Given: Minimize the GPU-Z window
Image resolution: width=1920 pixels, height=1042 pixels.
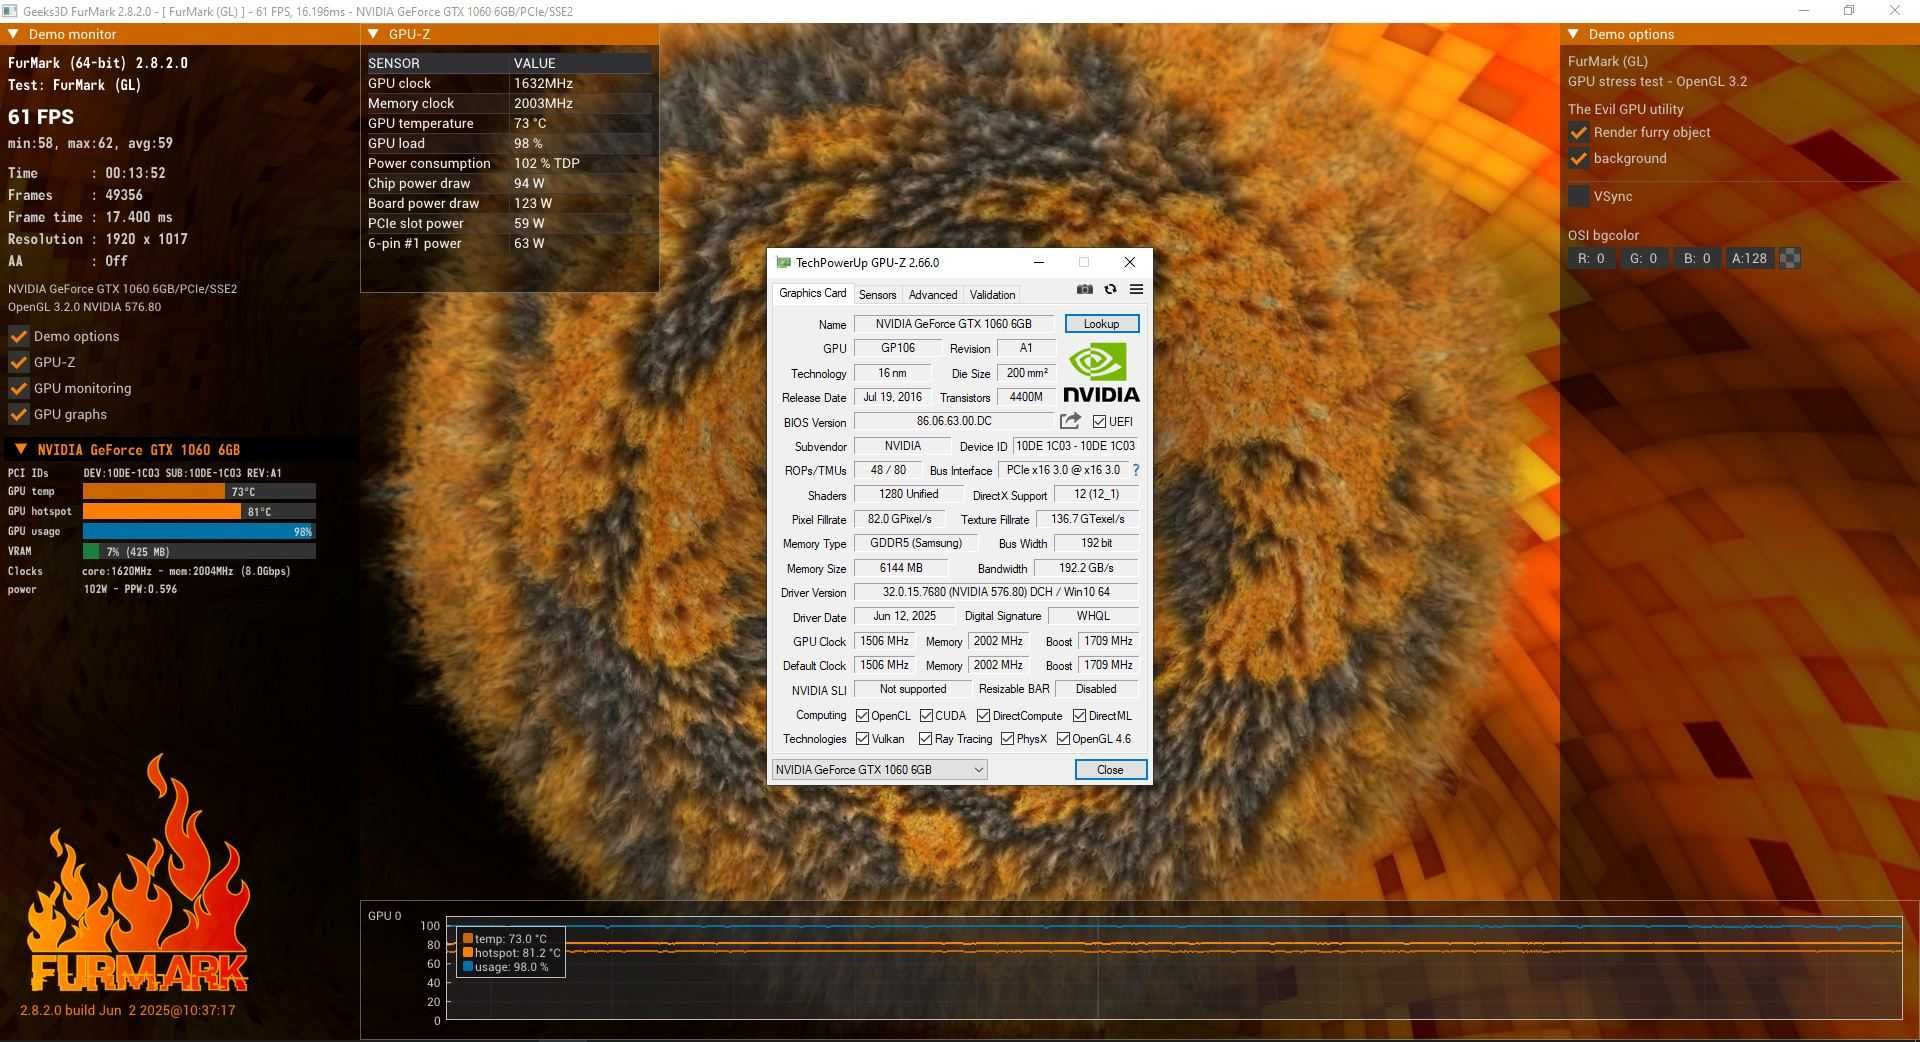Looking at the screenshot, I should (1038, 262).
